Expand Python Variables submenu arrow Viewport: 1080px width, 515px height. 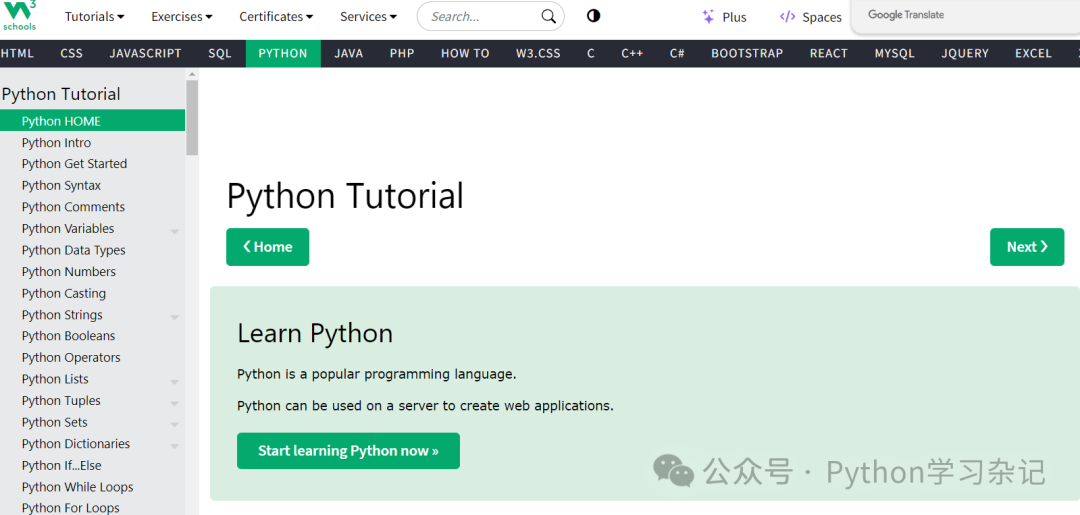pyautogui.click(x=174, y=231)
